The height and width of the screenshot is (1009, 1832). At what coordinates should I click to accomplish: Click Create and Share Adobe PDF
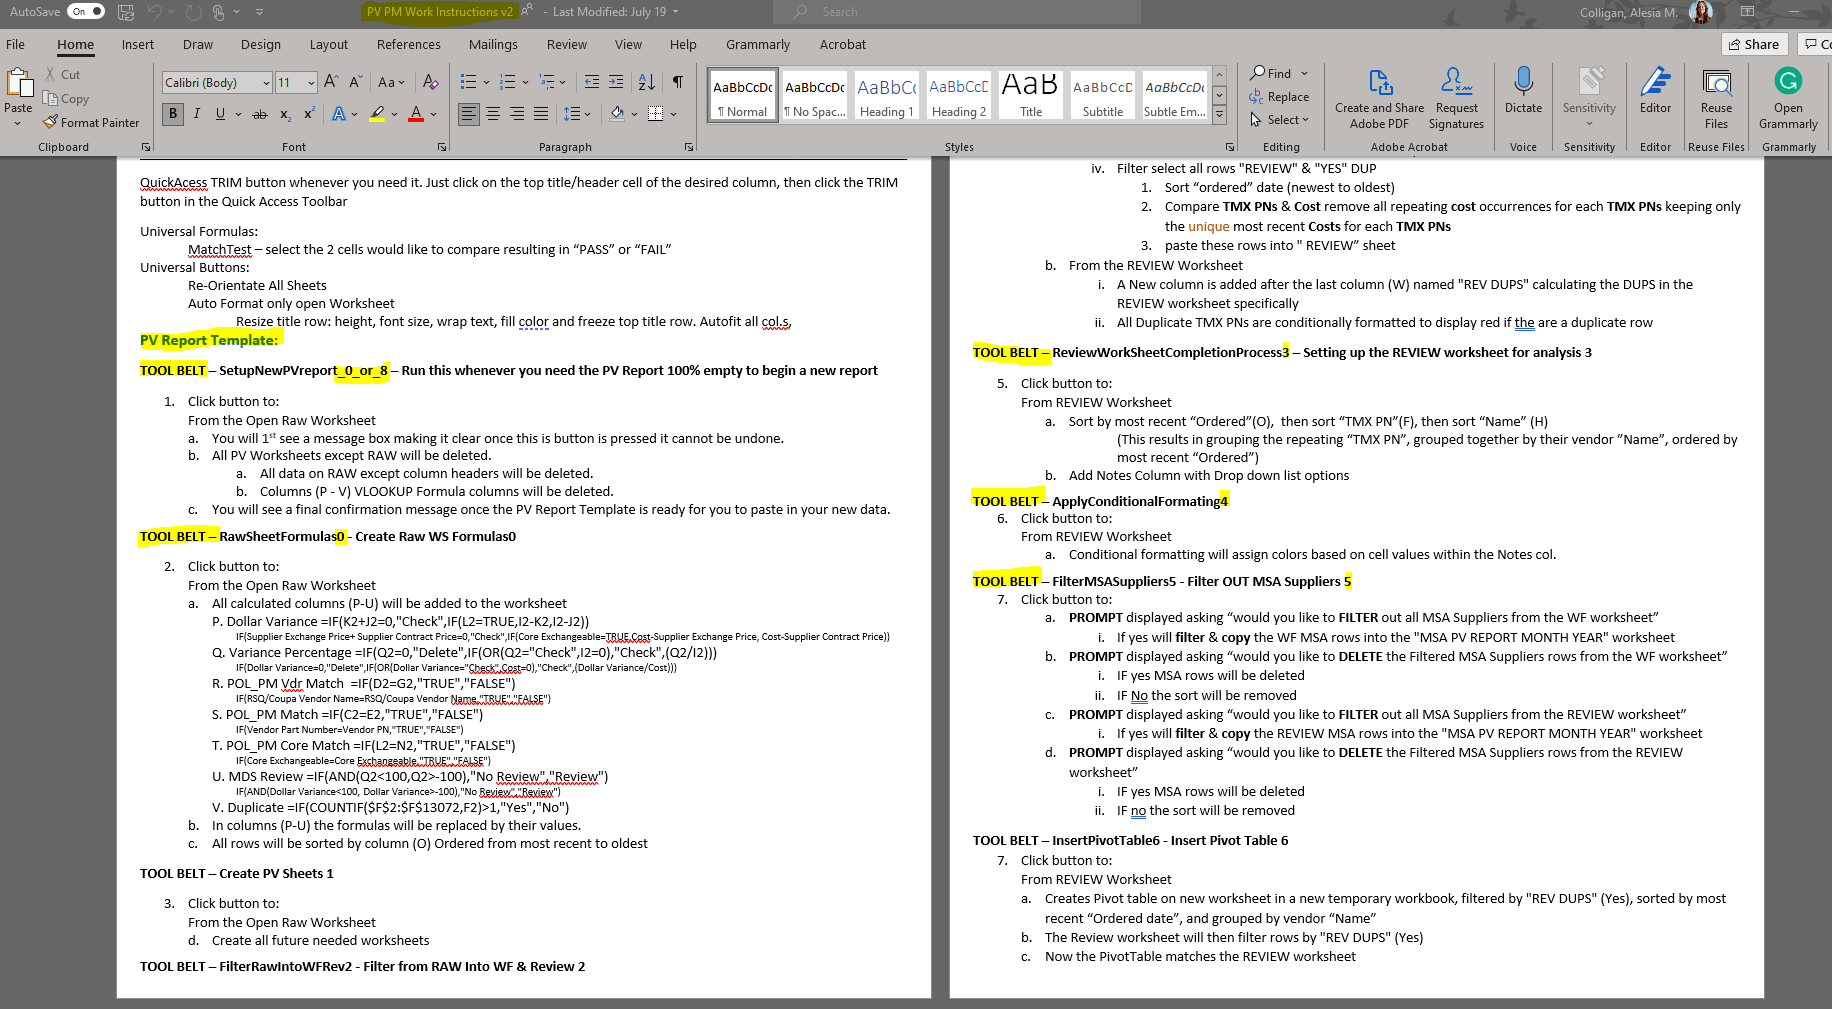pos(1379,98)
